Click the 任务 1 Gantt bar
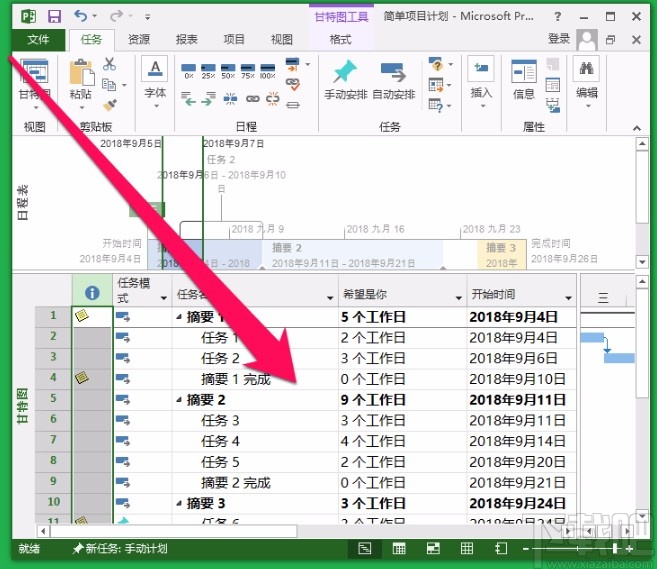Screen dimensions: 657x569 point(592,337)
